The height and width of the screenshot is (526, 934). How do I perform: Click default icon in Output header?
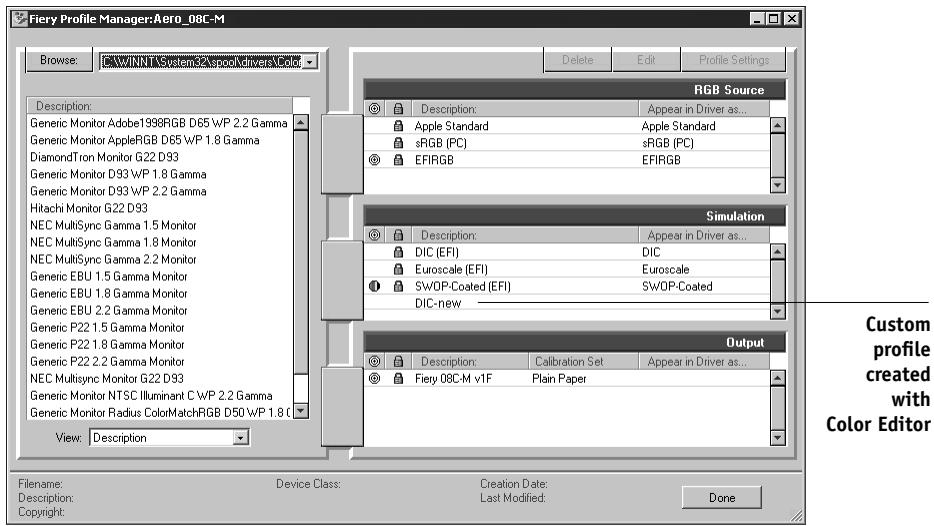coord(374,362)
